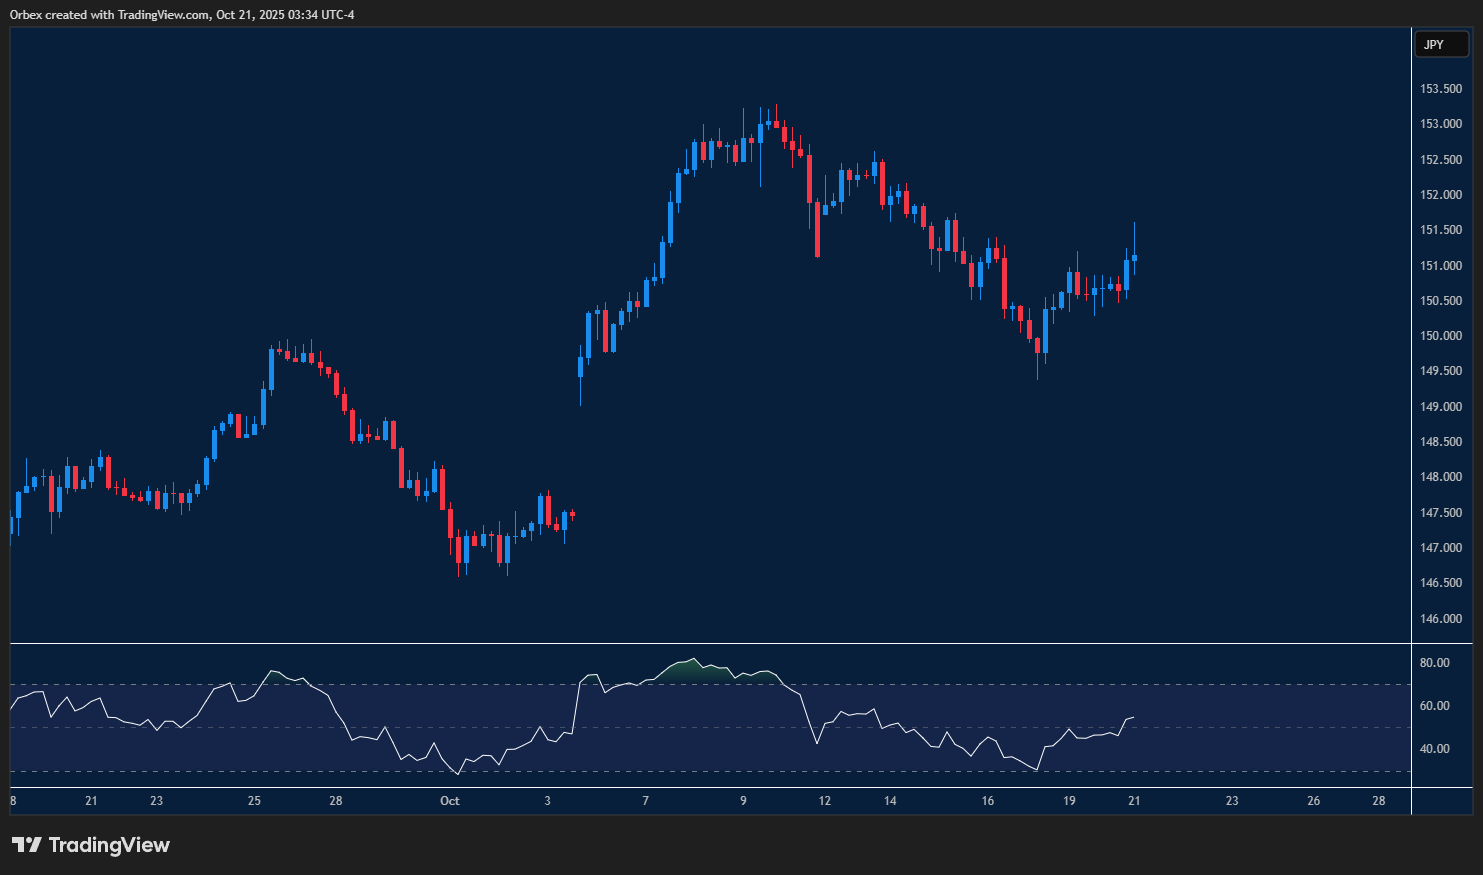Click the Orbex TradingView.com header text
This screenshot has height=875, width=1483.
[182, 14]
